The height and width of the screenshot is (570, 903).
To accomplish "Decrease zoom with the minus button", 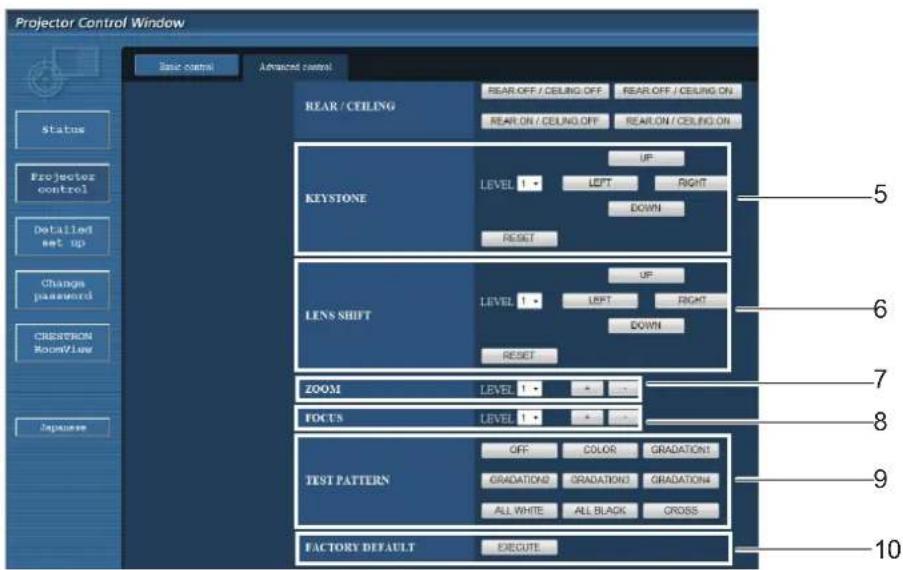I will click(x=624, y=389).
